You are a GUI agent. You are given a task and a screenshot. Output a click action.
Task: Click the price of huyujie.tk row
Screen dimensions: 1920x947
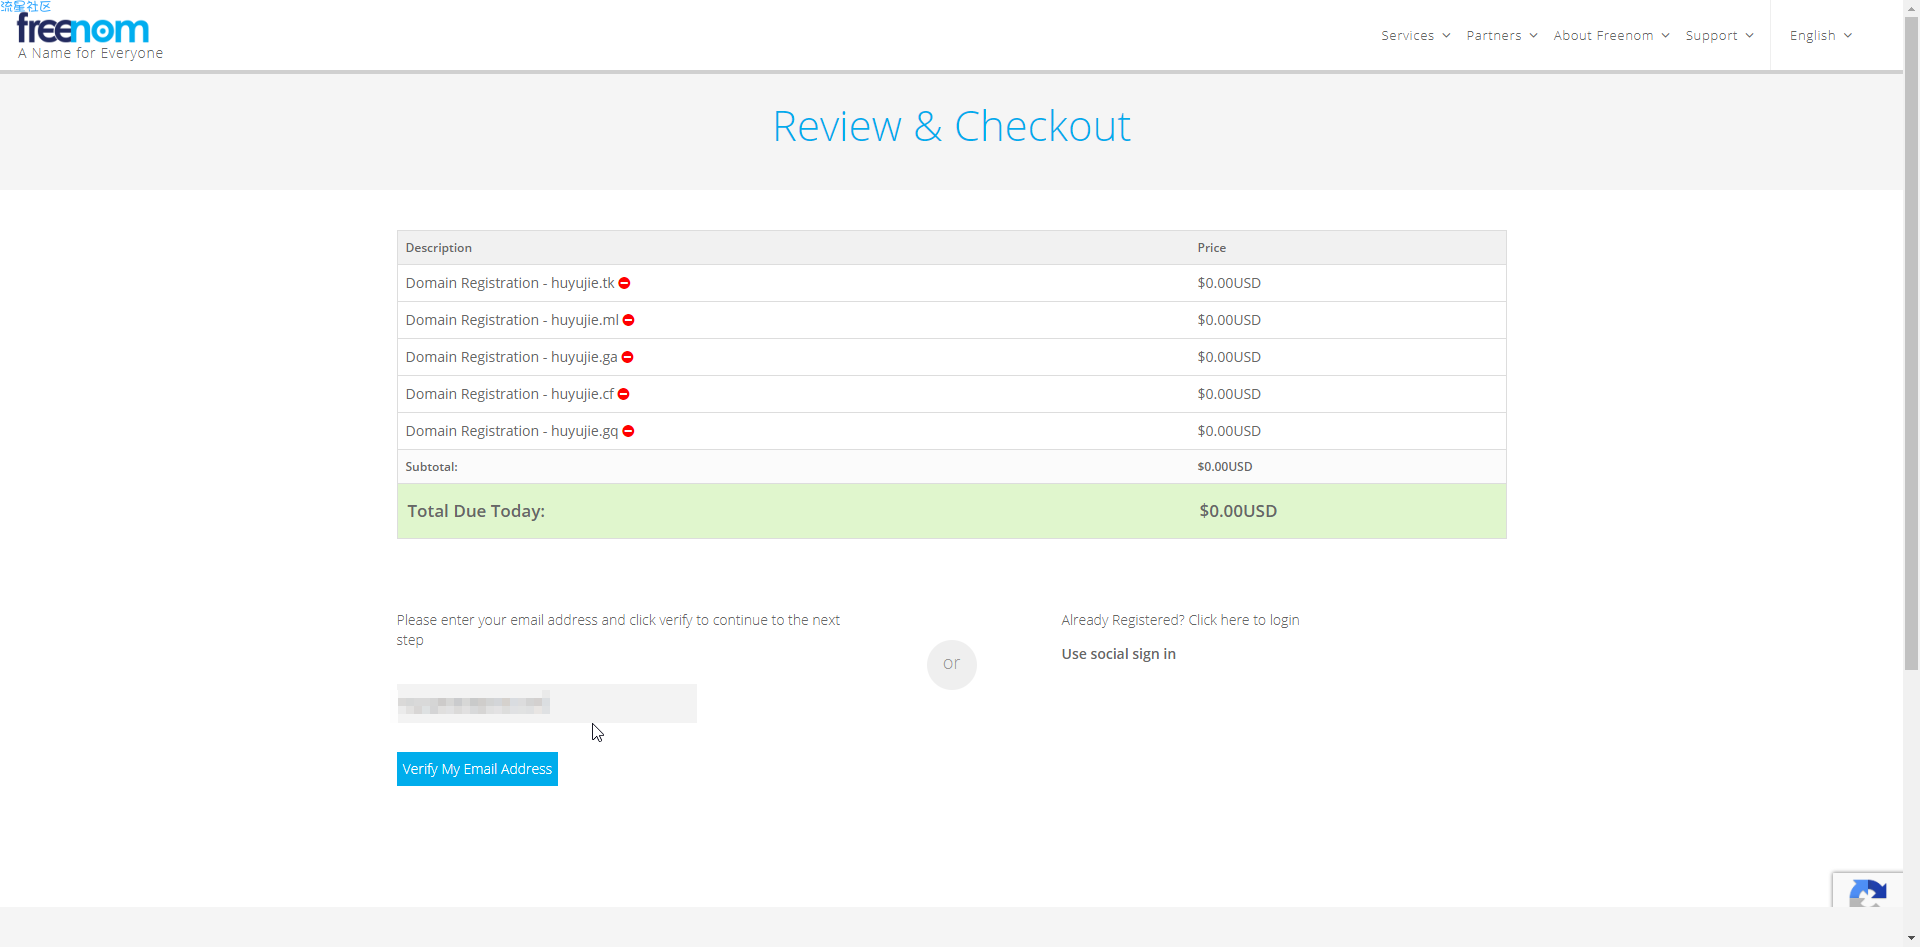point(1229,283)
